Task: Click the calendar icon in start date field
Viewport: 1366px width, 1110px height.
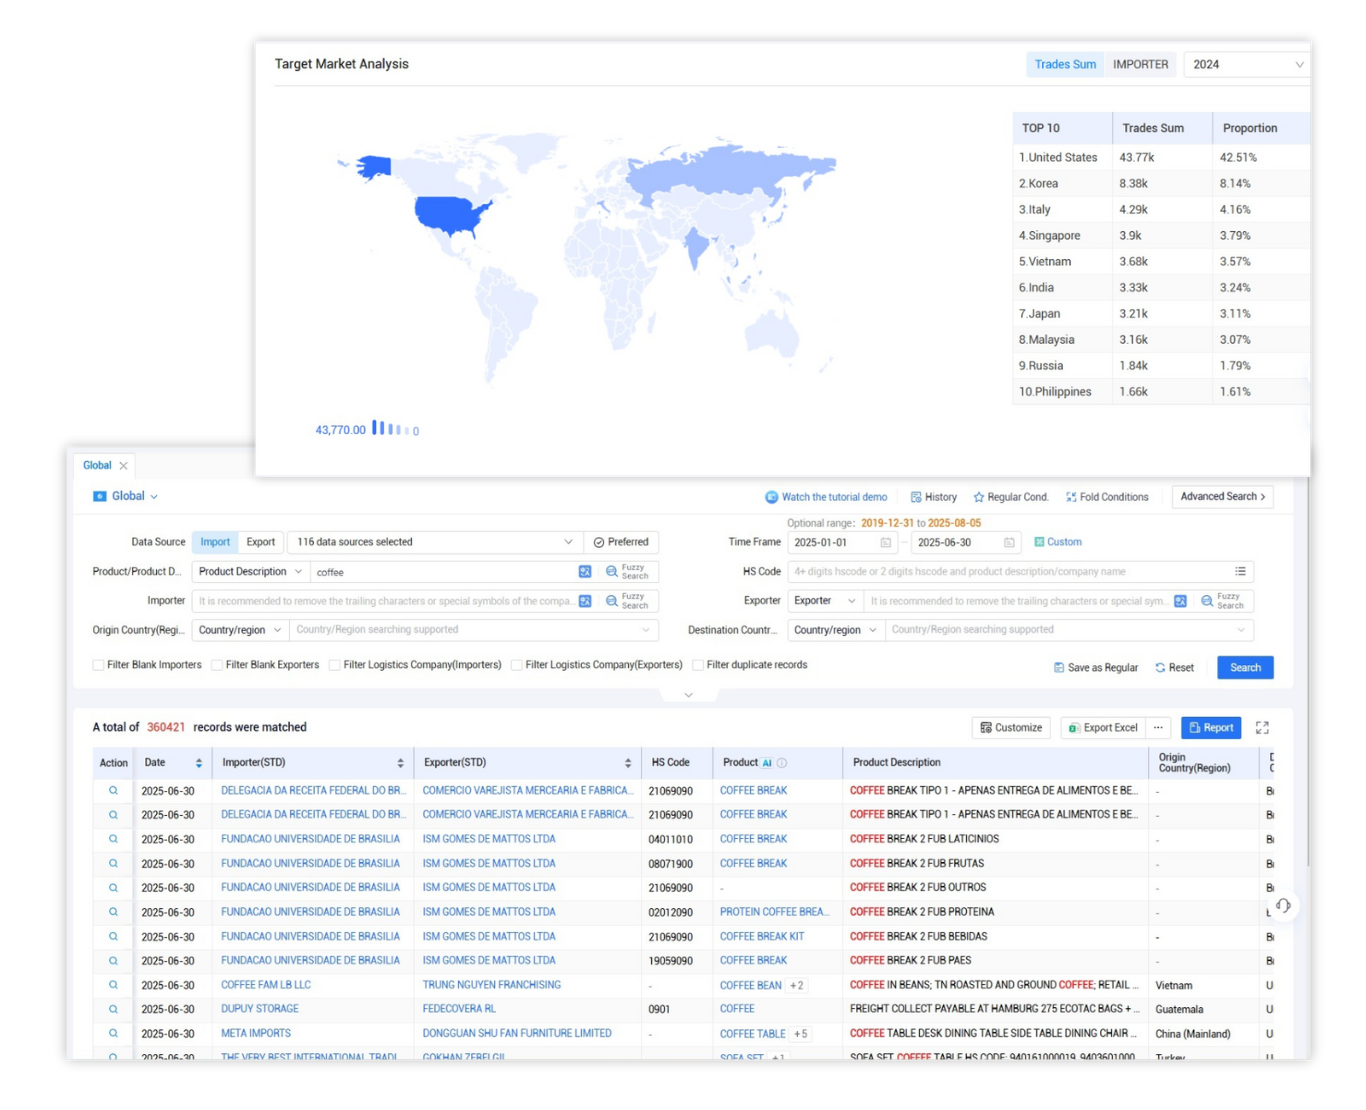Action: [x=885, y=543]
